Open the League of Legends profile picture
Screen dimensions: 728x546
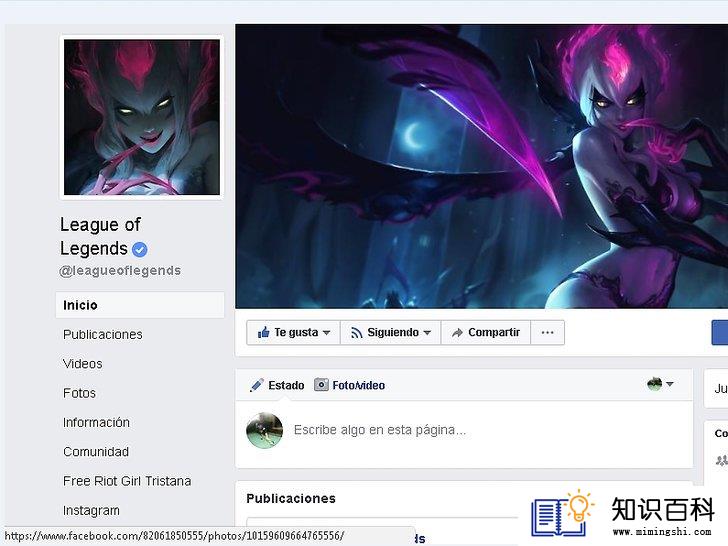142,117
